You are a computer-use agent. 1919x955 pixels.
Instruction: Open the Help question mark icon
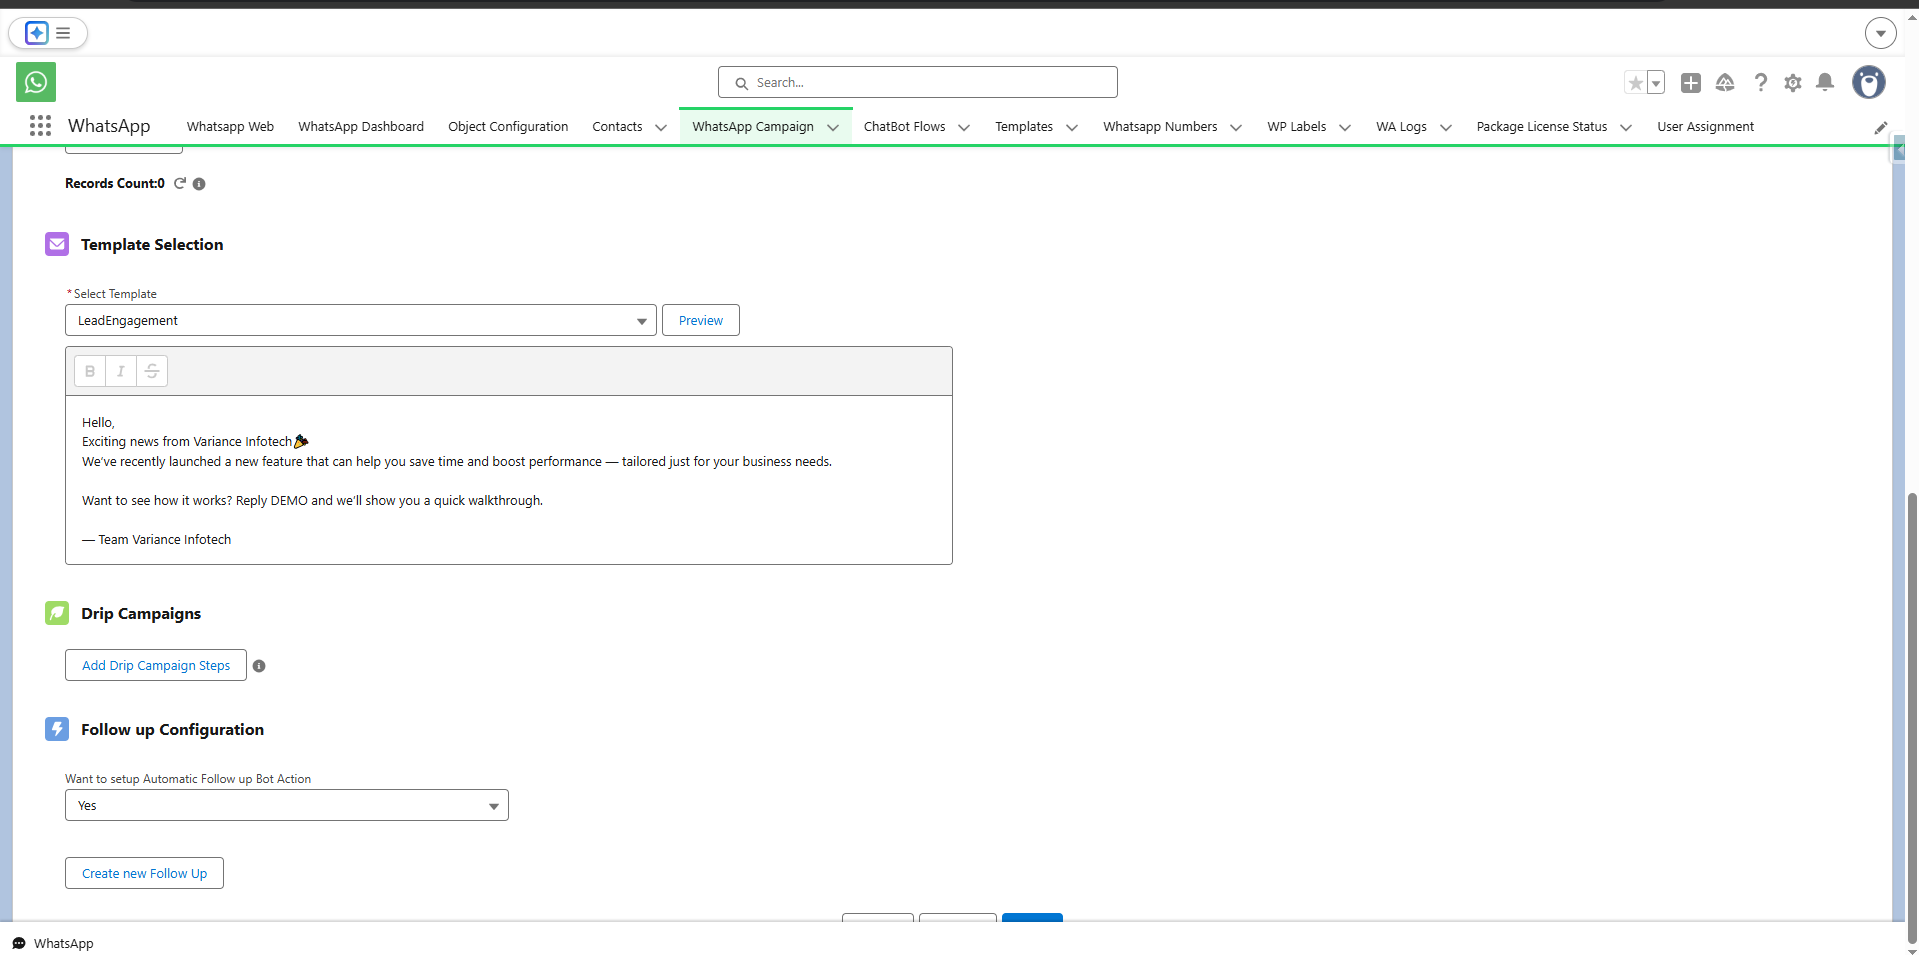[x=1760, y=82]
